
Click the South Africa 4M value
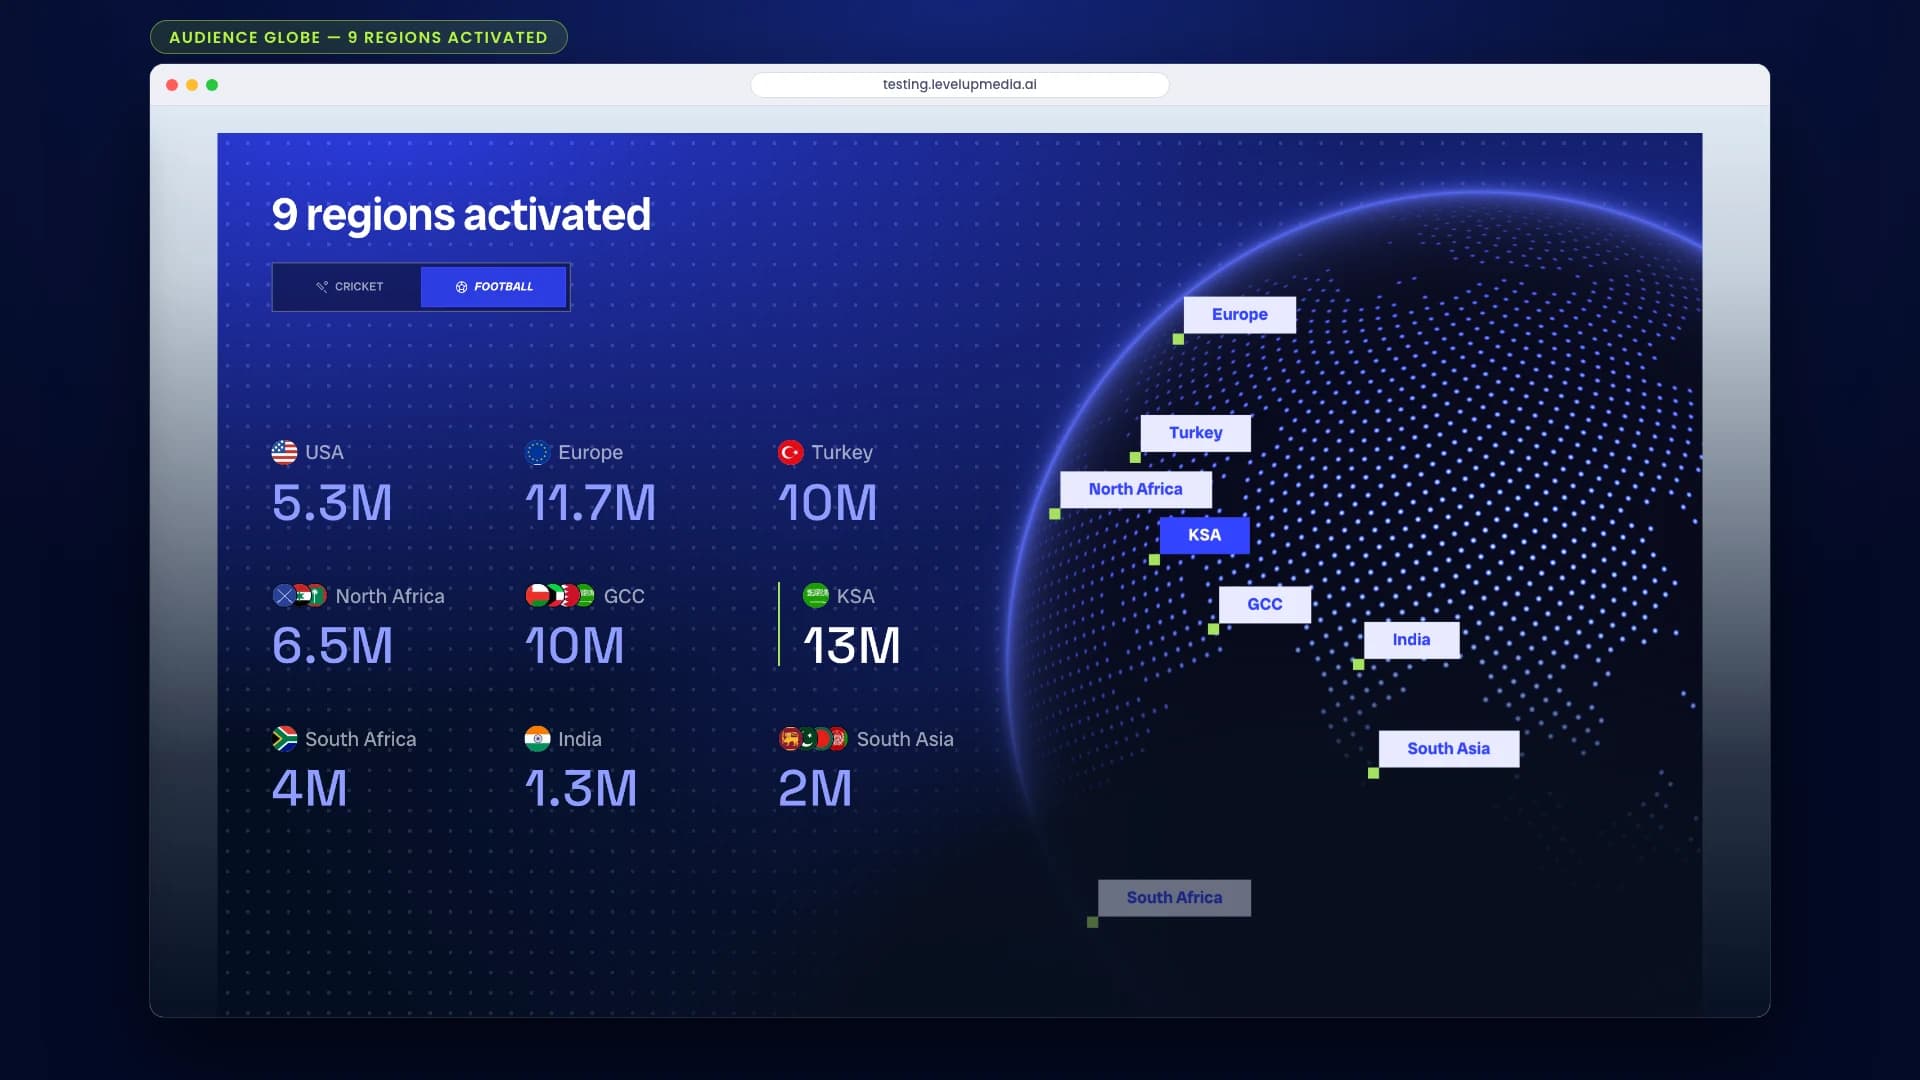pyautogui.click(x=310, y=789)
